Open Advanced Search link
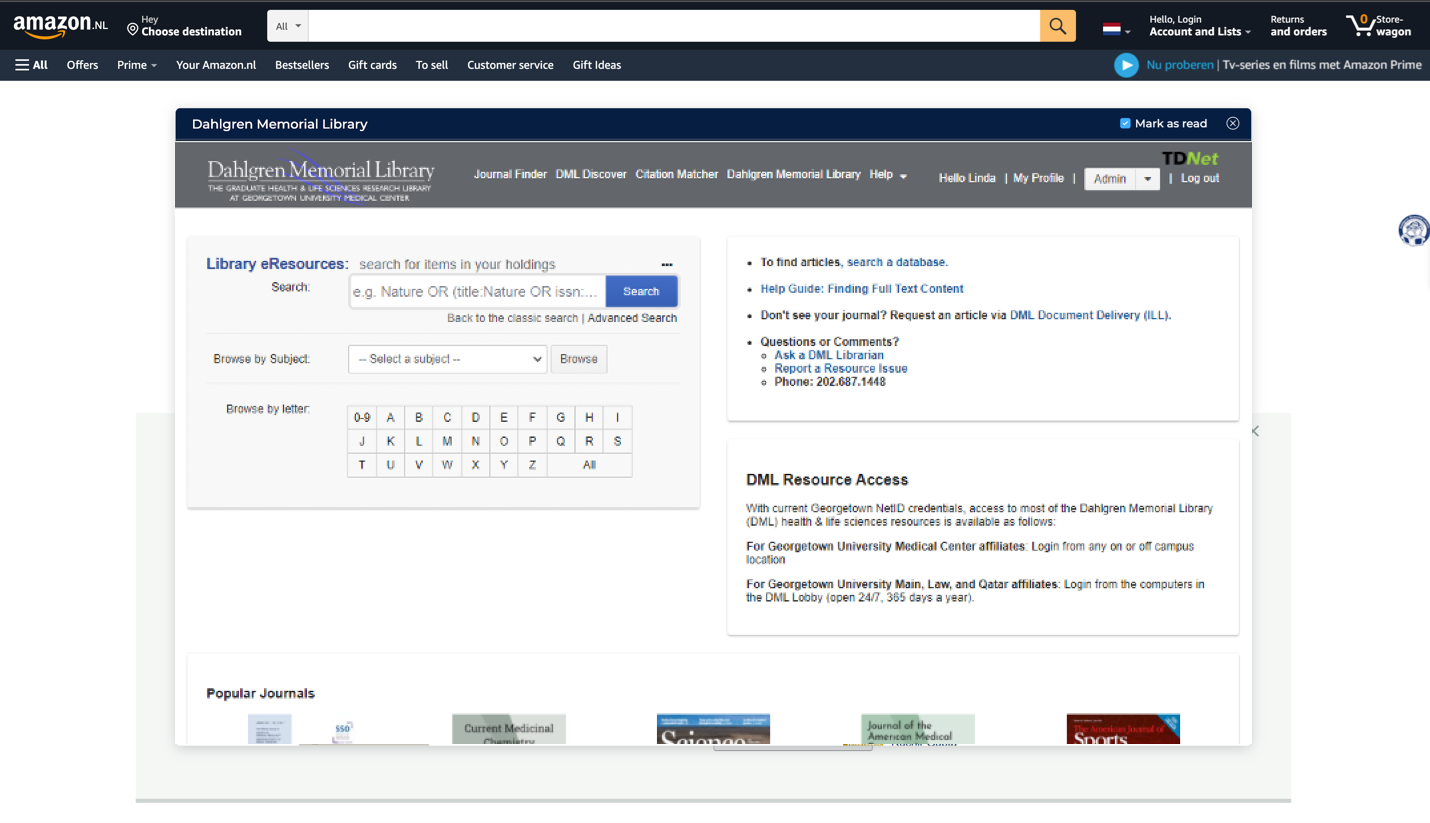Viewport: 1430px width, 823px height. click(632, 318)
